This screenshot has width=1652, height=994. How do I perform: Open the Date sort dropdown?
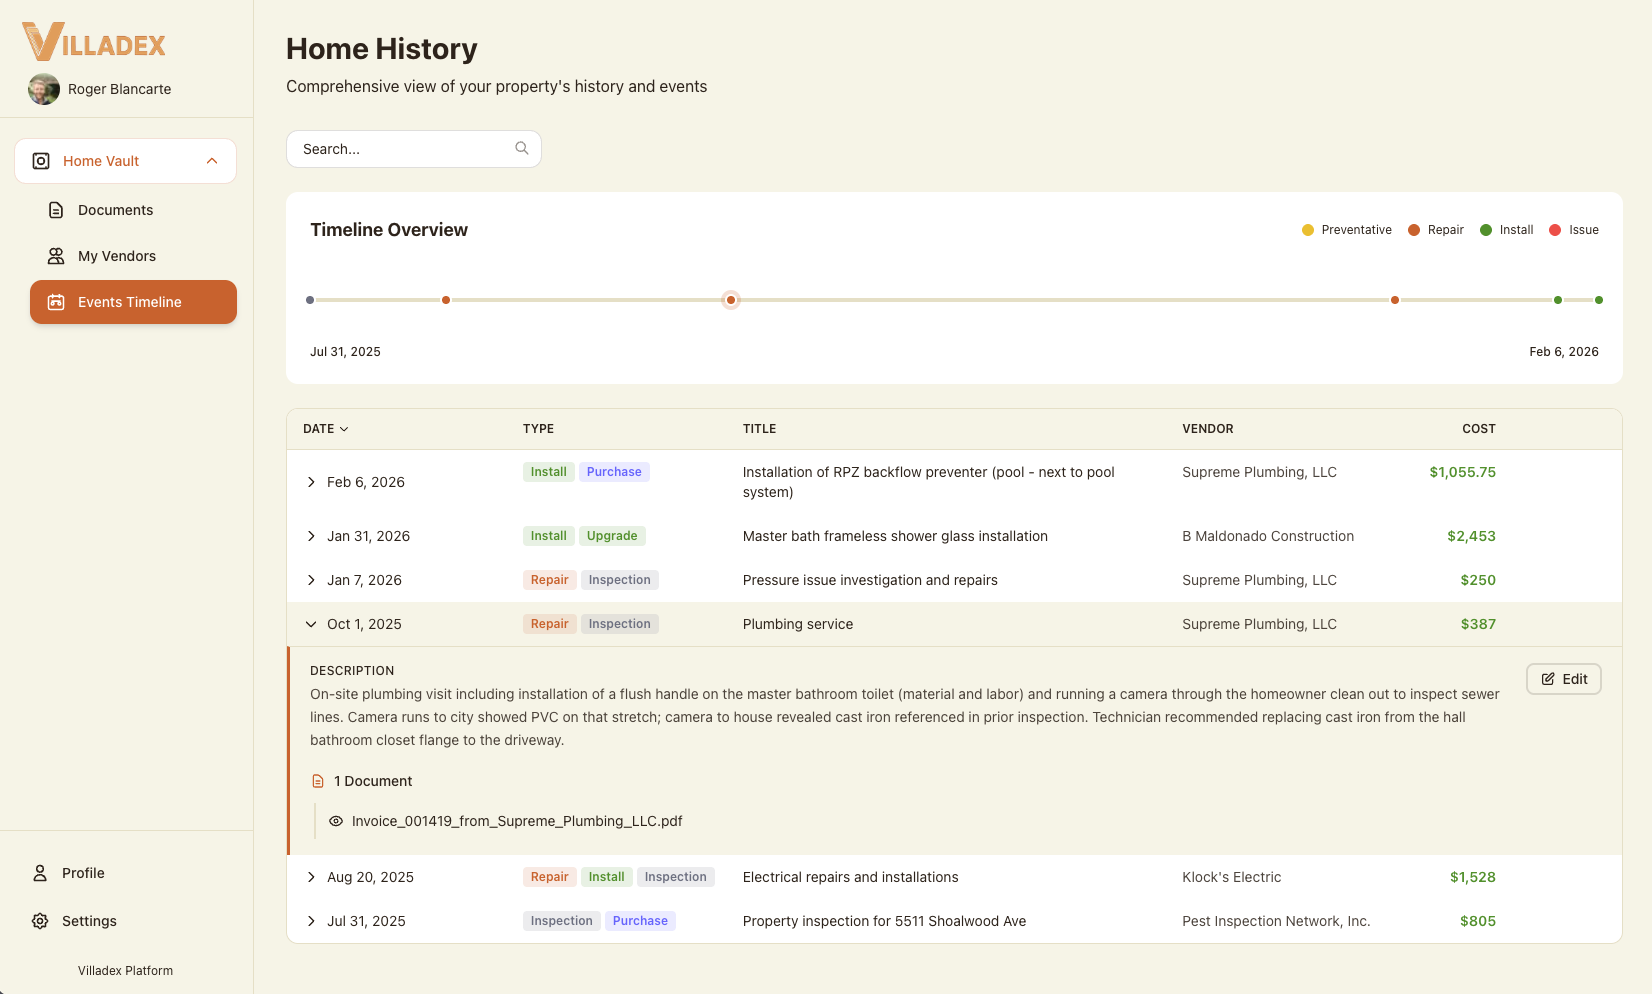tap(325, 428)
